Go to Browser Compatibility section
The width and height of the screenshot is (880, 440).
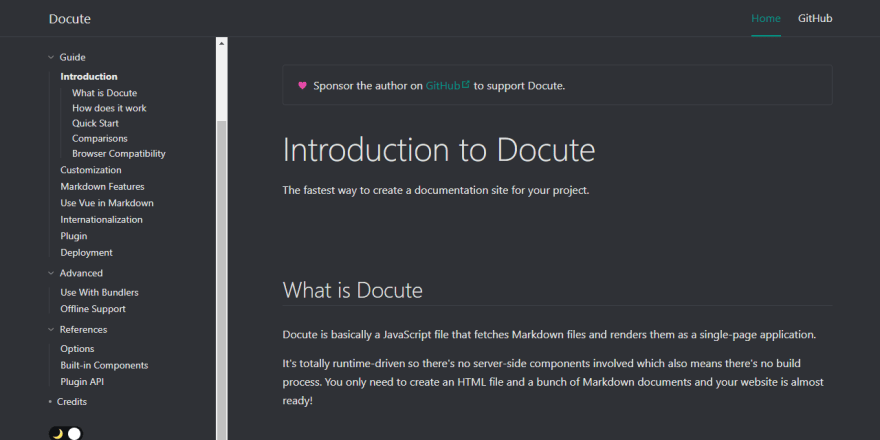[119, 154]
